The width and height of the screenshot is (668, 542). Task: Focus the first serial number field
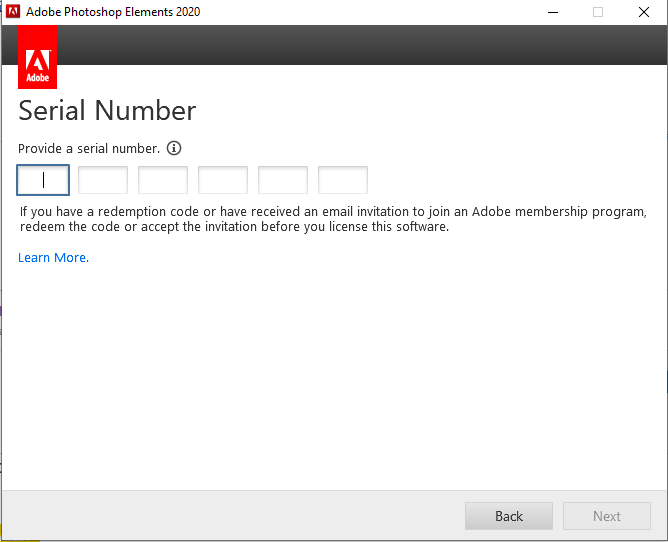(x=43, y=180)
